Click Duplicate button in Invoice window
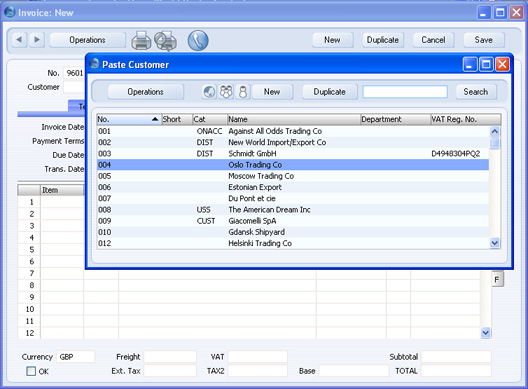This screenshot has width=528, height=389. pyautogui.click(x=383, y=40)
